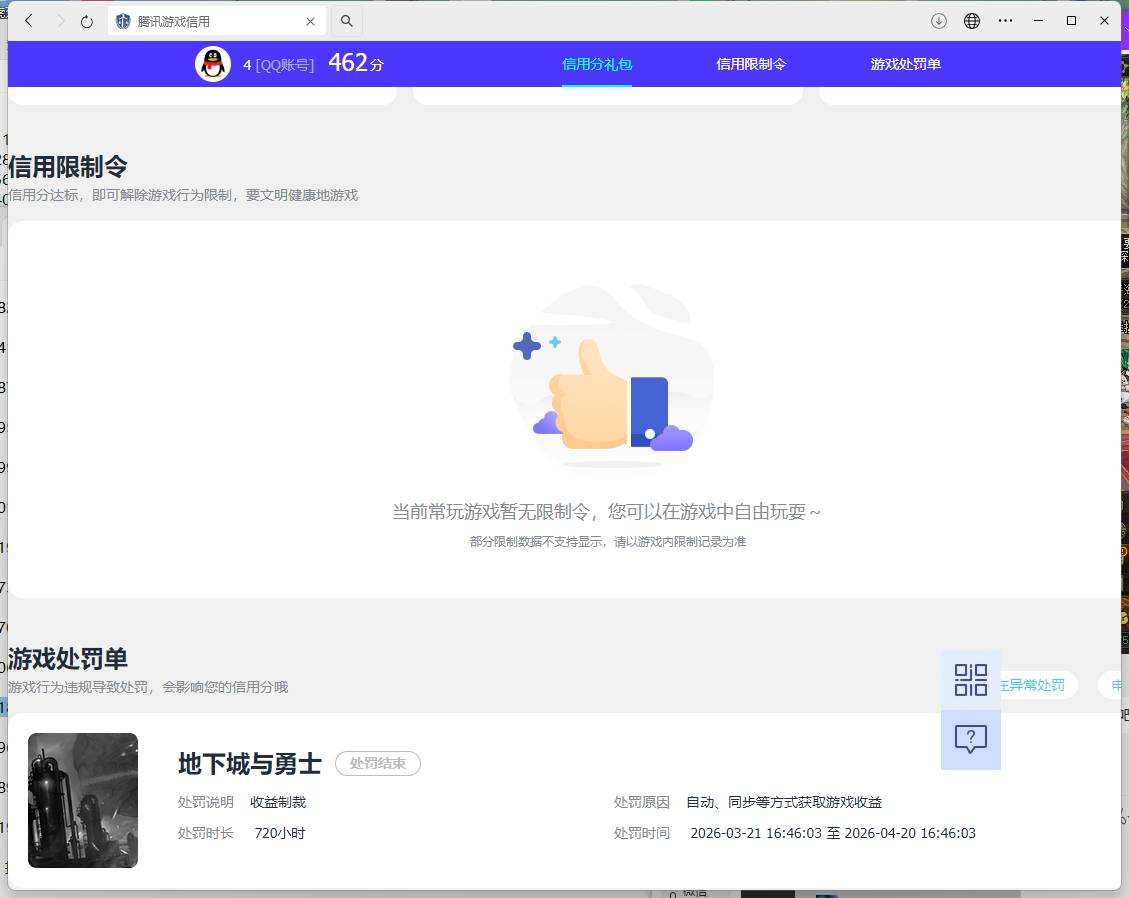Screen dimensions: 1129x898
Task: Click the 720小时 penalty duration
Action: [x=279, y=833]
